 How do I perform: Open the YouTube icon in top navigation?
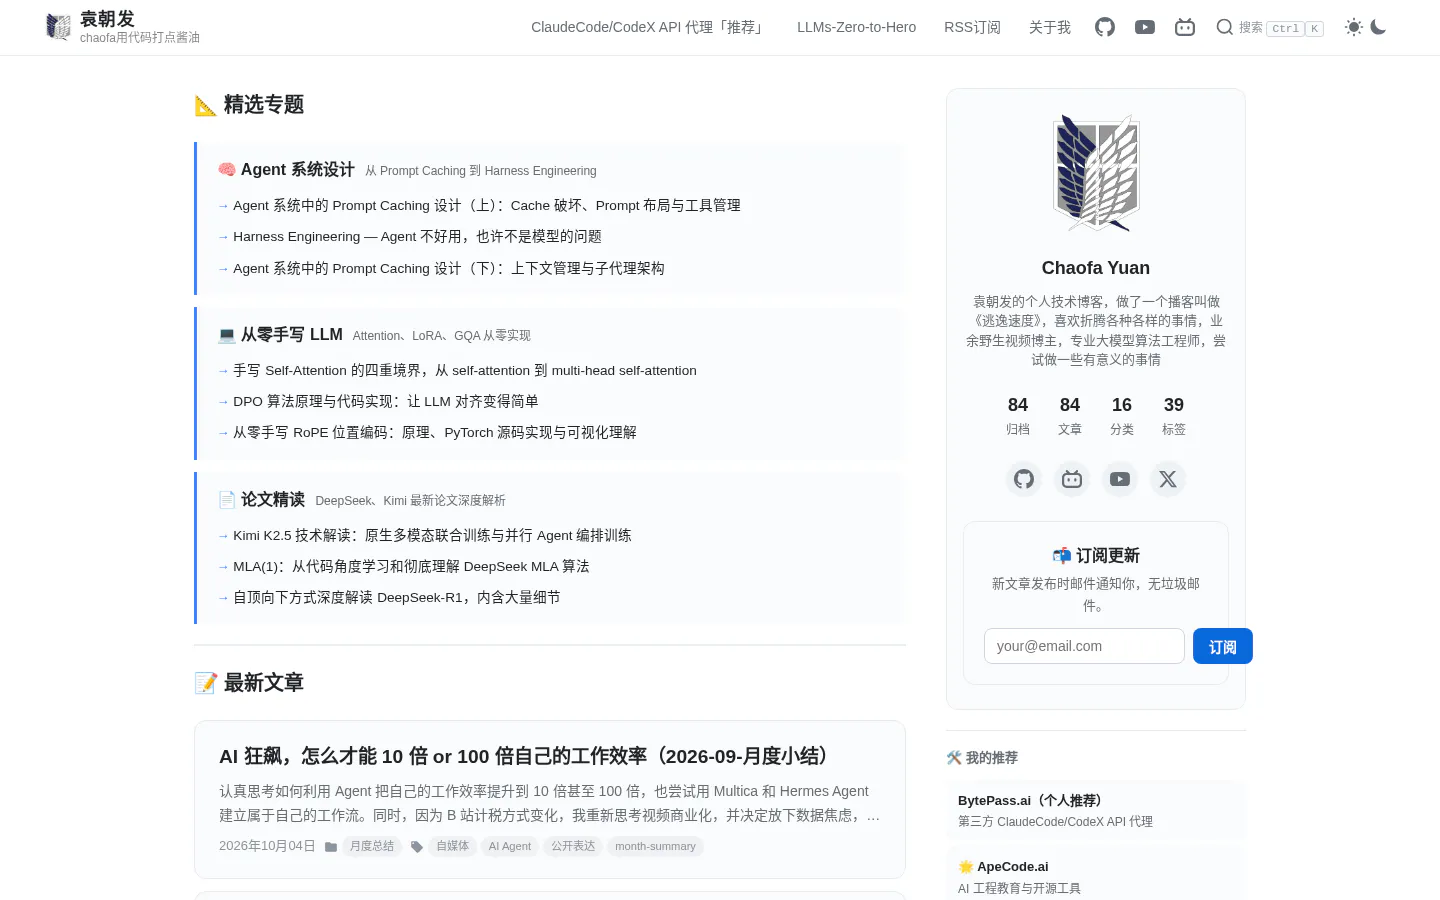(x=1145, y=27)
